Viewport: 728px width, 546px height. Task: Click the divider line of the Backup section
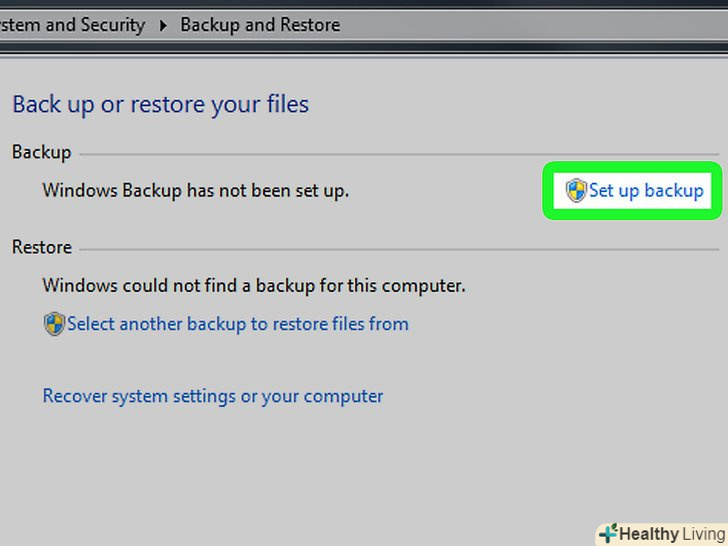pyautogui.click(x=400, y=153)
